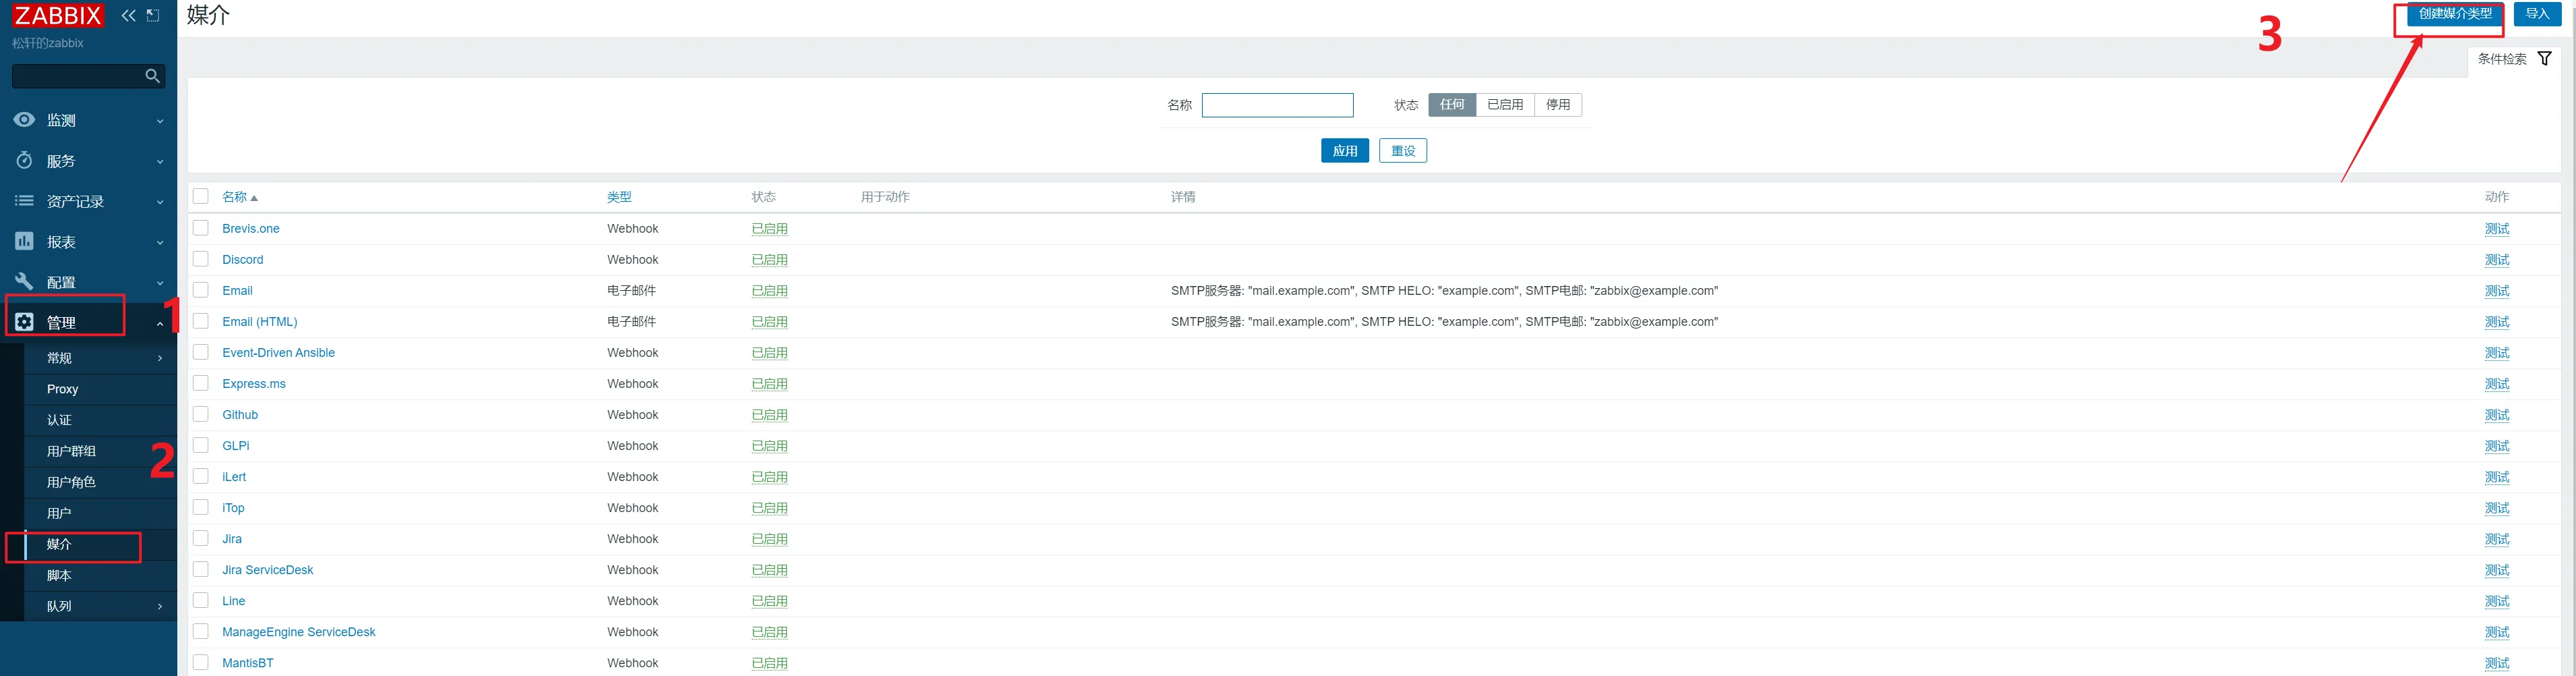The width and height of the screenshot is (2576, 676).
Task: Open the Proxy menu item
Action: [x=62, y=389]
